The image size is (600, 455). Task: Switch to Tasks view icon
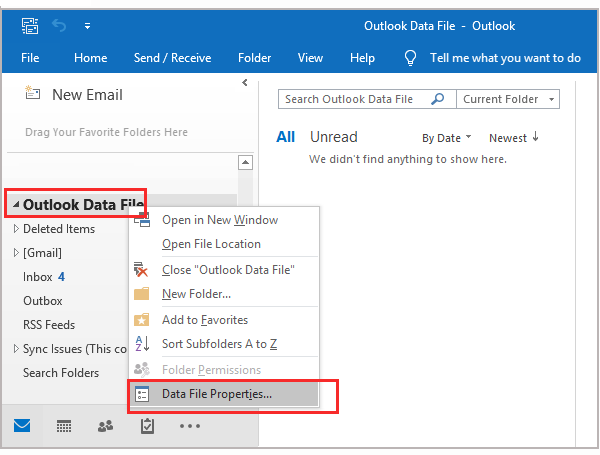point(147,426)
